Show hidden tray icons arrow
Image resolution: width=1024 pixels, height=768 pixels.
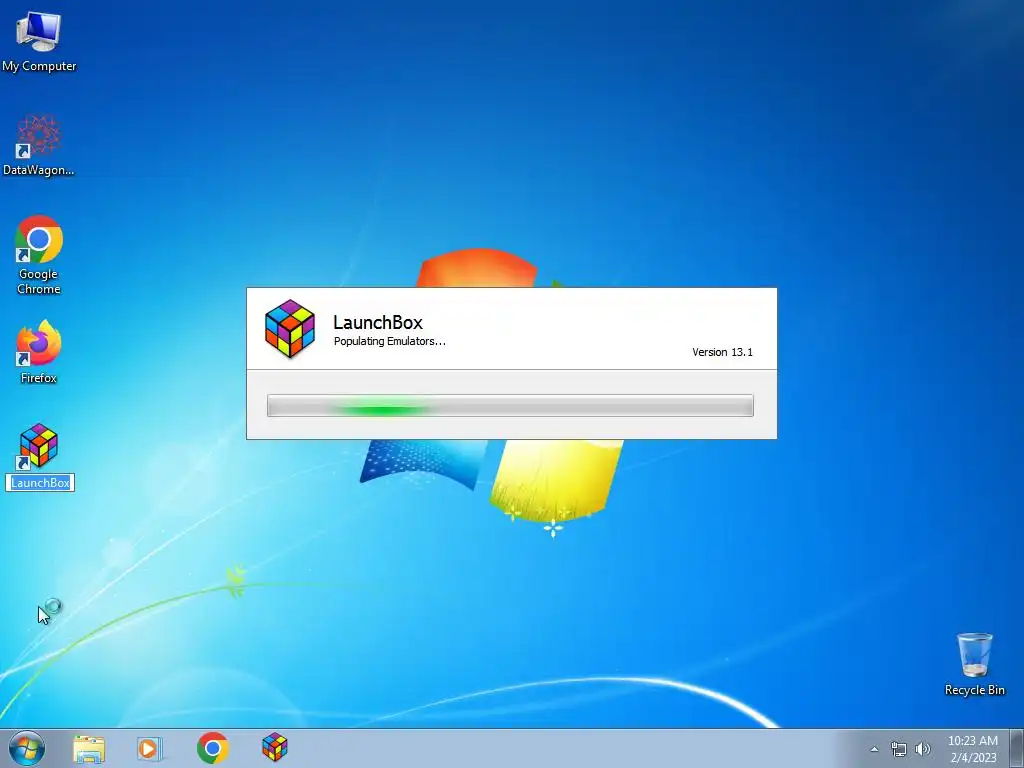874,749
